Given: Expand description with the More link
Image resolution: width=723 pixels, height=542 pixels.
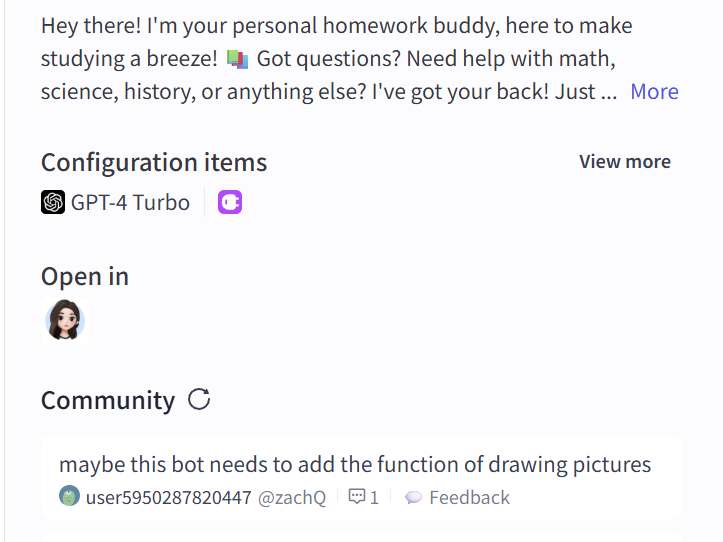Looking at the screenshot, I should click(654, 91).
